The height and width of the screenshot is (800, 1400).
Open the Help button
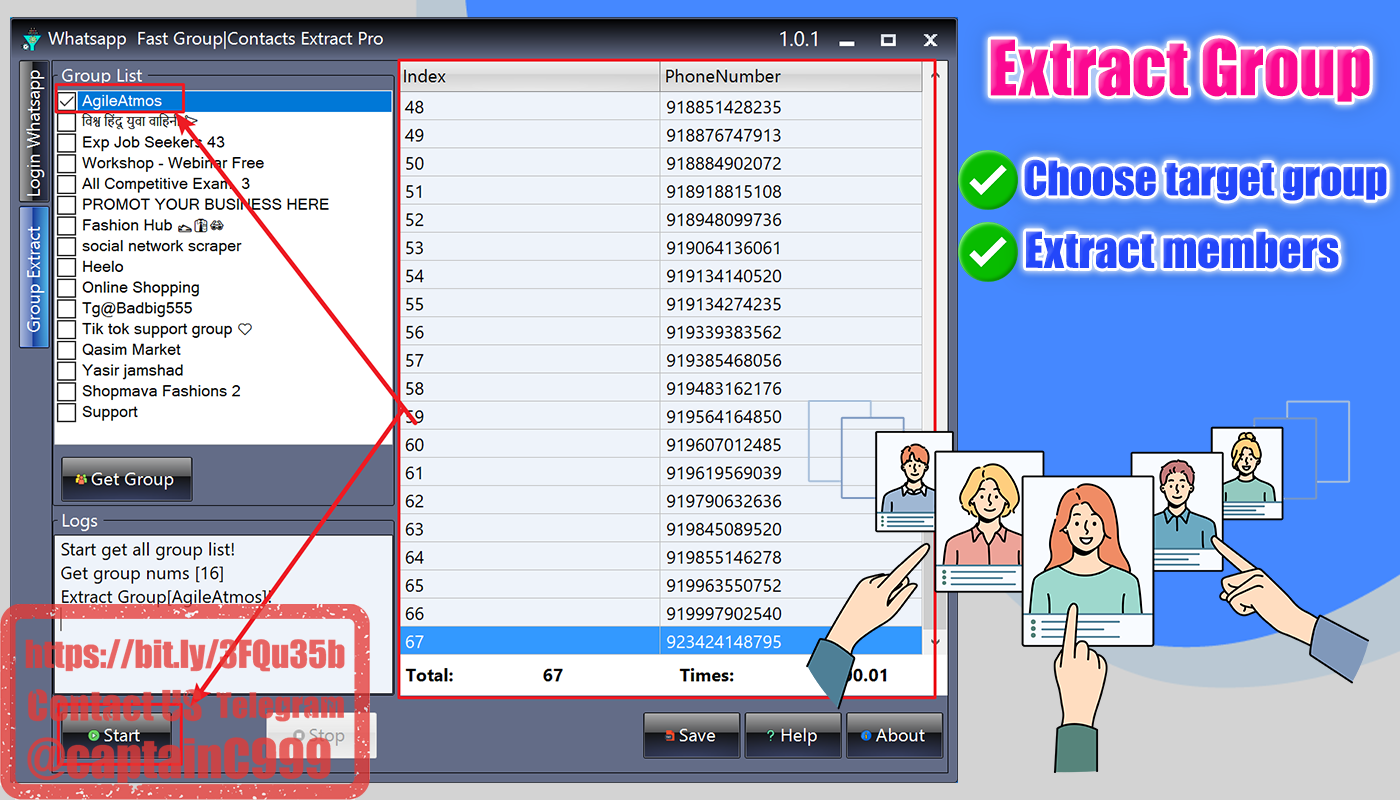(x=792, y=735)
